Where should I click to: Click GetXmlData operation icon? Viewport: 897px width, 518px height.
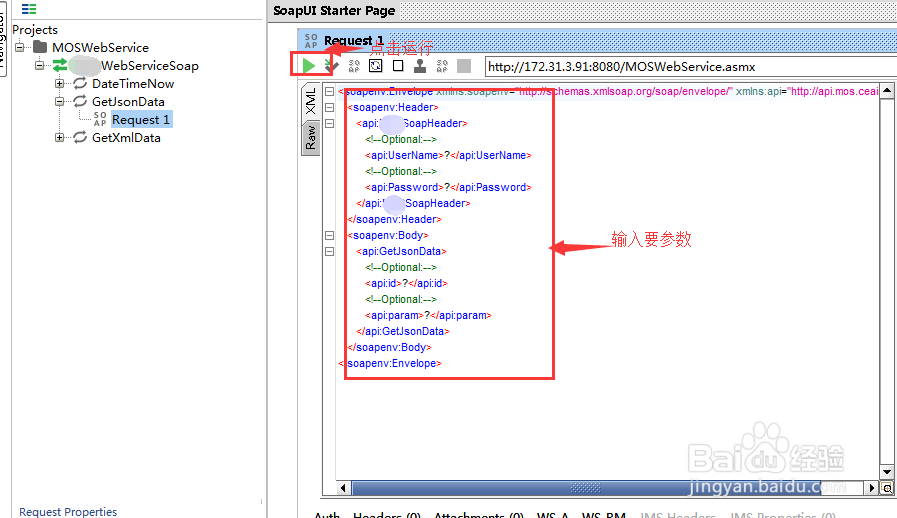point(80,137)
